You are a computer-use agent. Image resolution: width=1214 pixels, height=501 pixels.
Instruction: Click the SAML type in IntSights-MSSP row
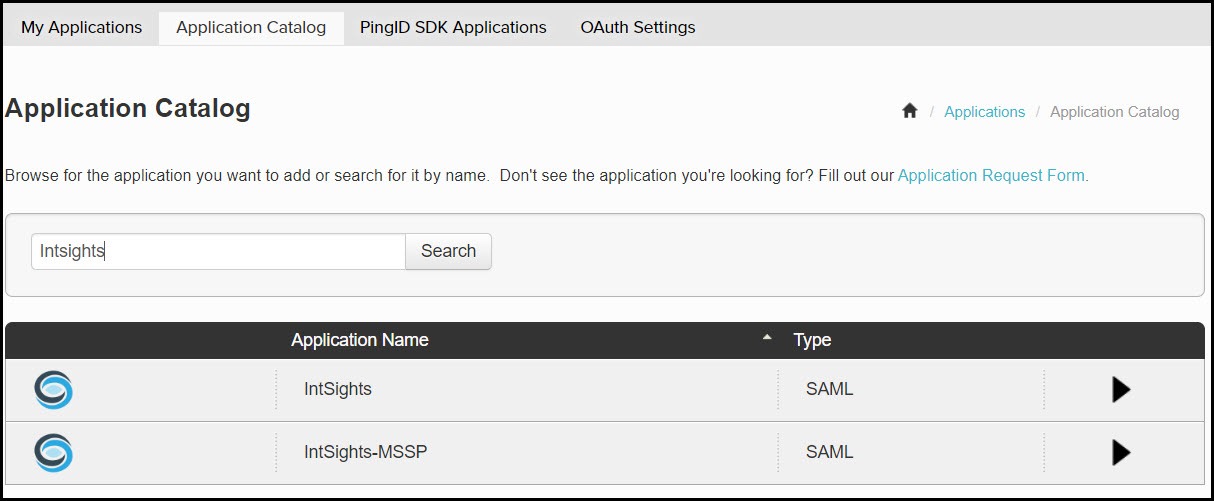tap(830, 452)
